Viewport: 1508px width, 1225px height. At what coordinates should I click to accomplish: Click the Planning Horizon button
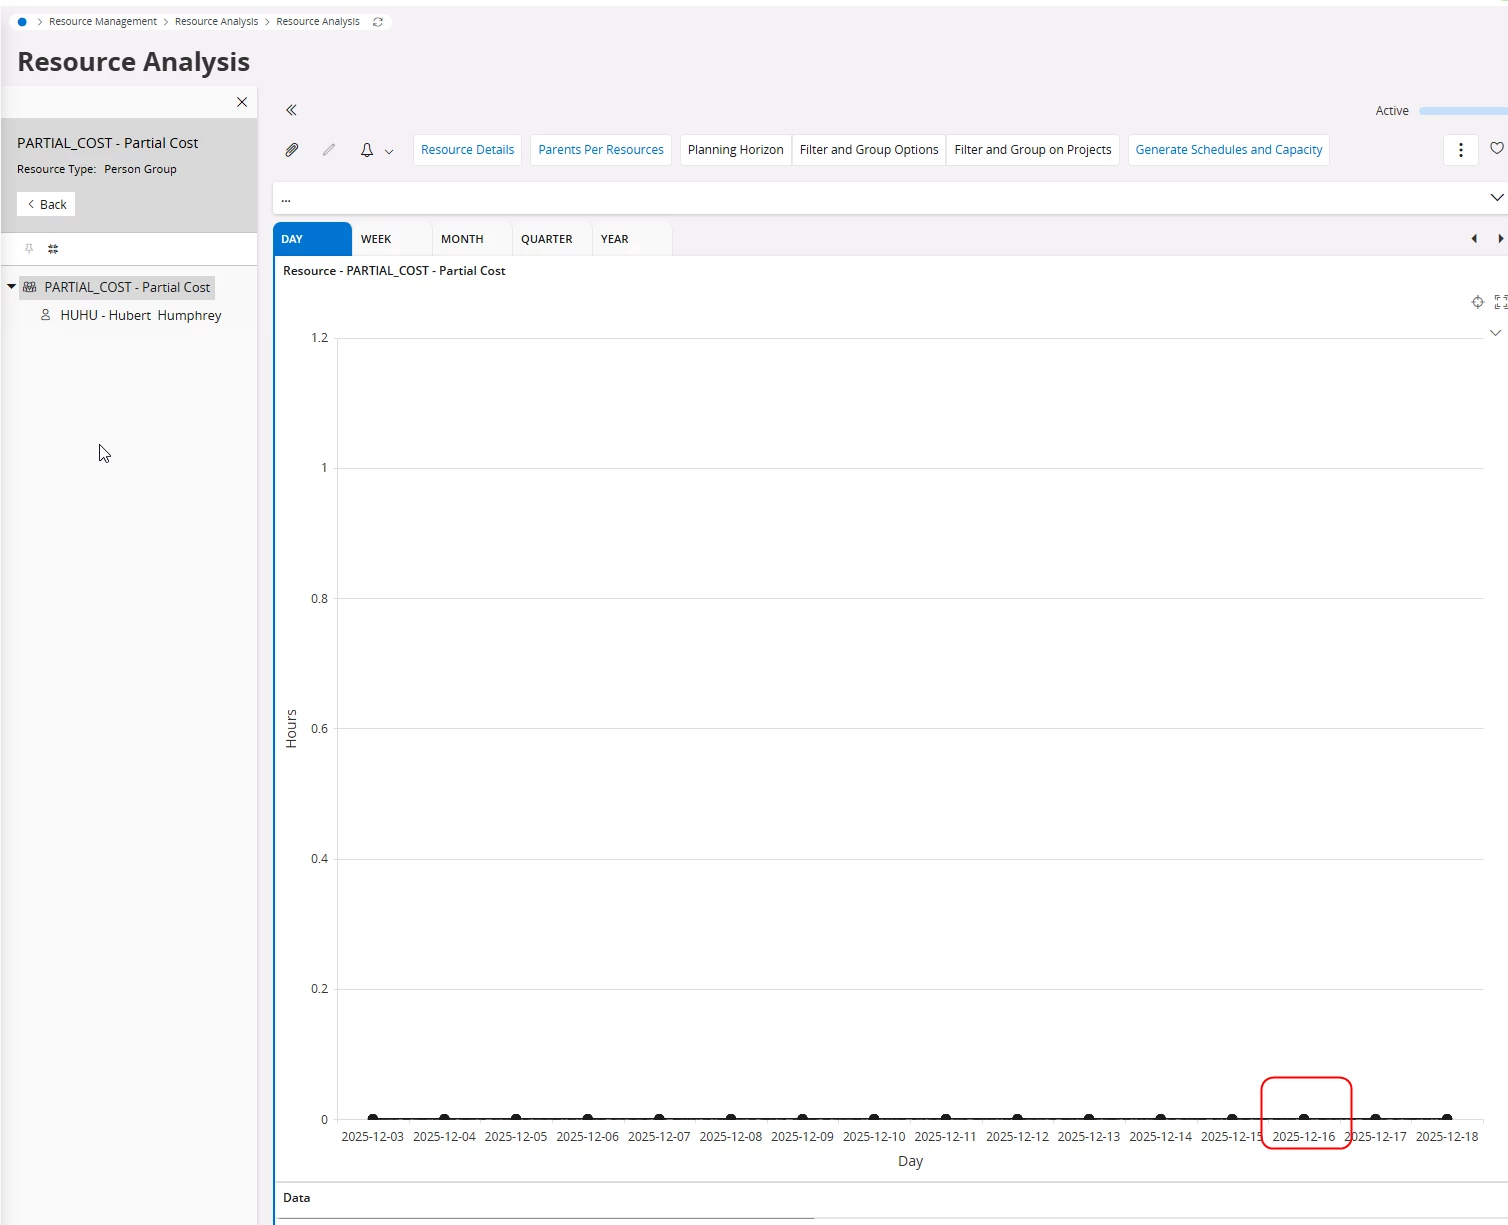(736, 150)
